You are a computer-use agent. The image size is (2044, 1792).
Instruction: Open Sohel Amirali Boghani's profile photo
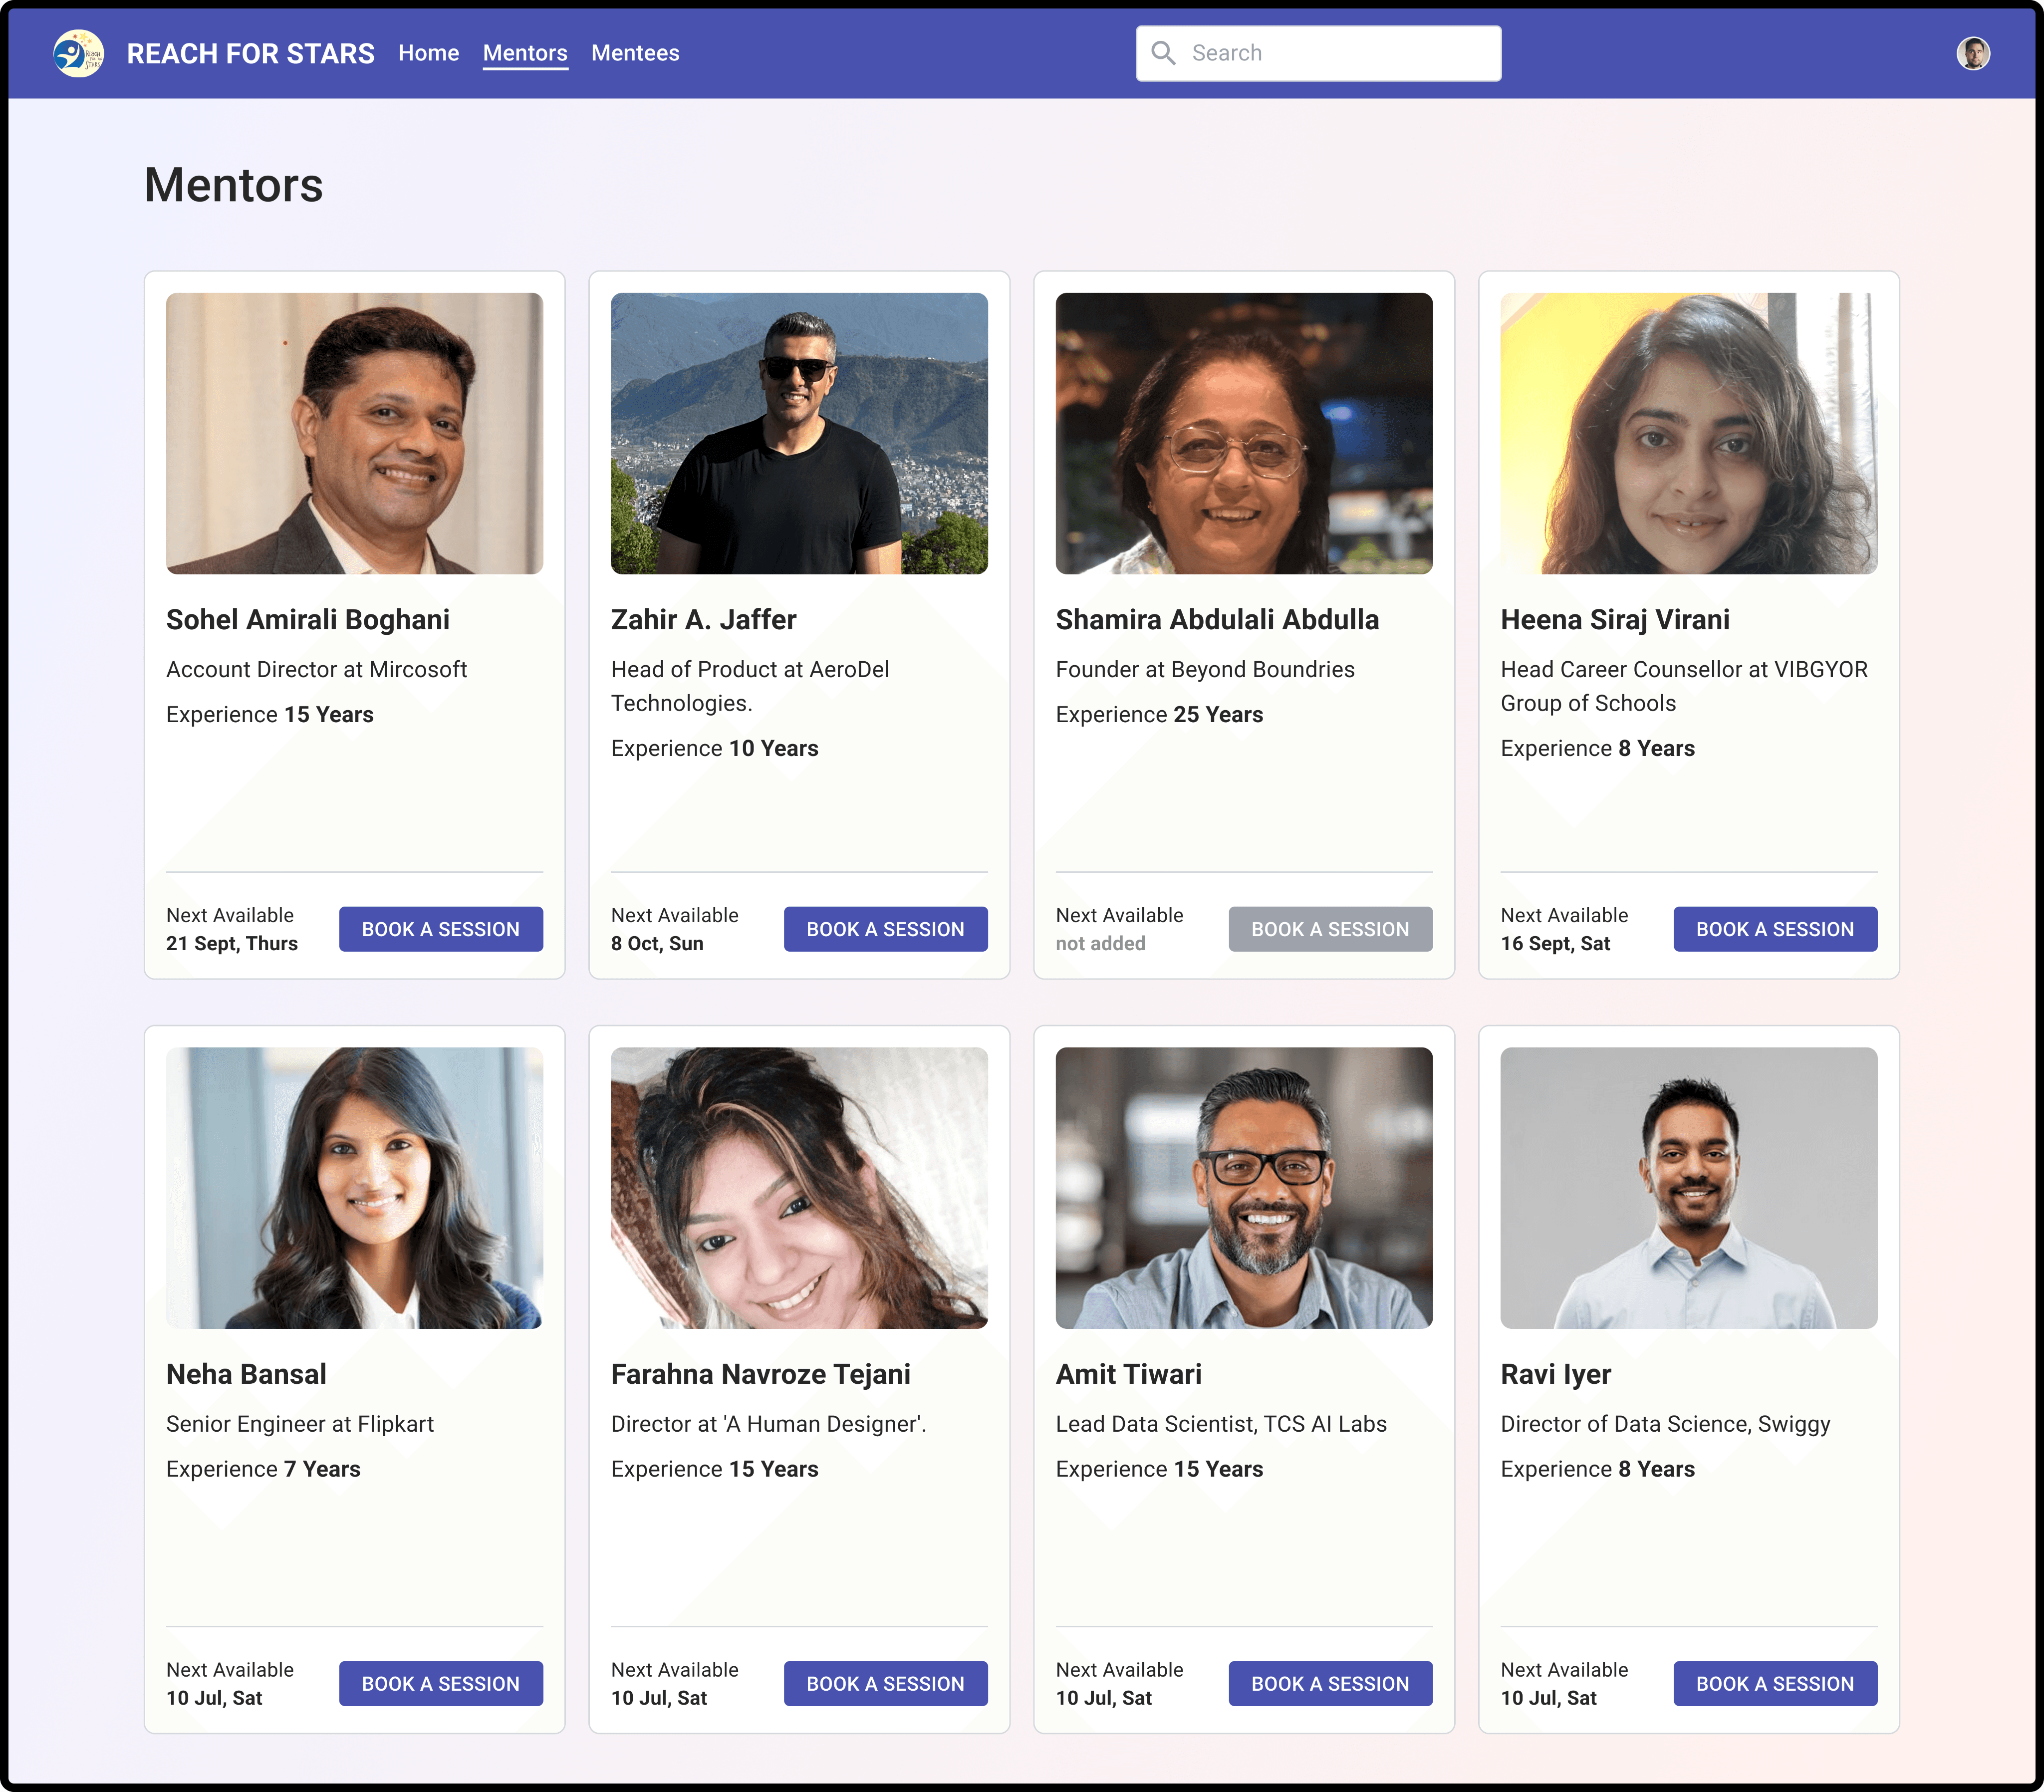(x=354, y=433)
